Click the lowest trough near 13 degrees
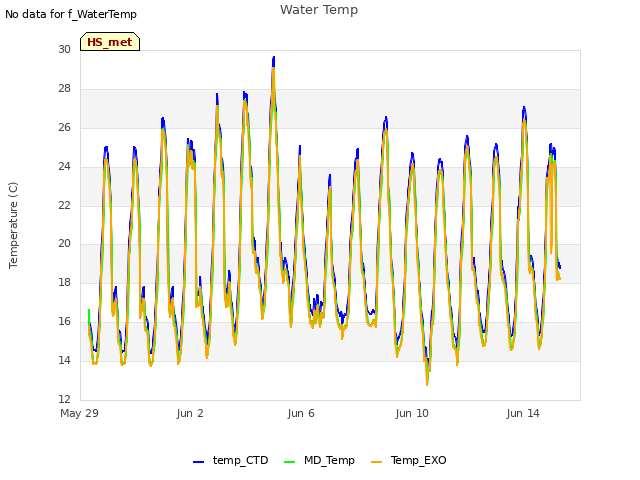This screenshot has height=480, width=640. (427, 384)
